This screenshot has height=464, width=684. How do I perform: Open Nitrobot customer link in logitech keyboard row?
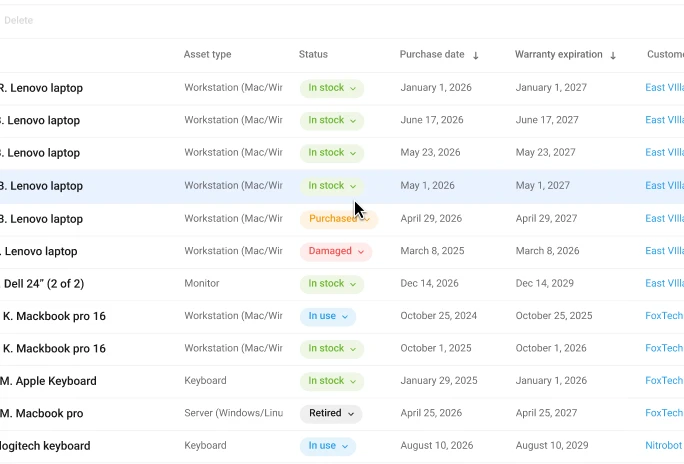tap(664, 446)
